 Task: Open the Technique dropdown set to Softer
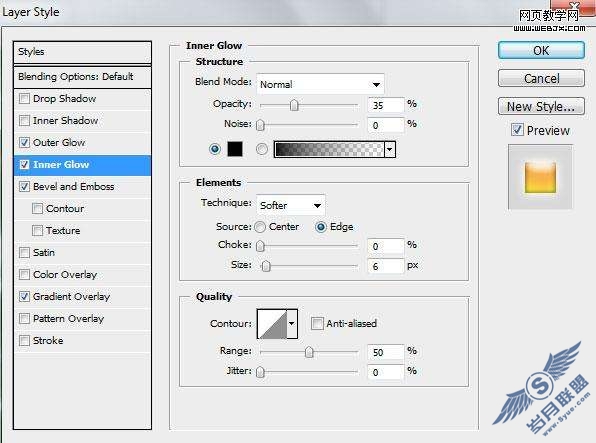pyautogui.click(x=291, y=205)
